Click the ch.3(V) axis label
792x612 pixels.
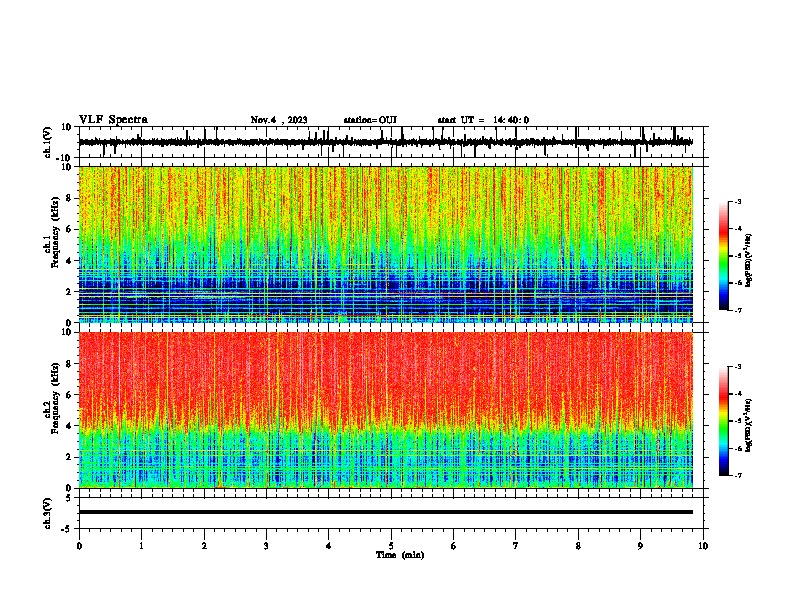pos(48,513)
